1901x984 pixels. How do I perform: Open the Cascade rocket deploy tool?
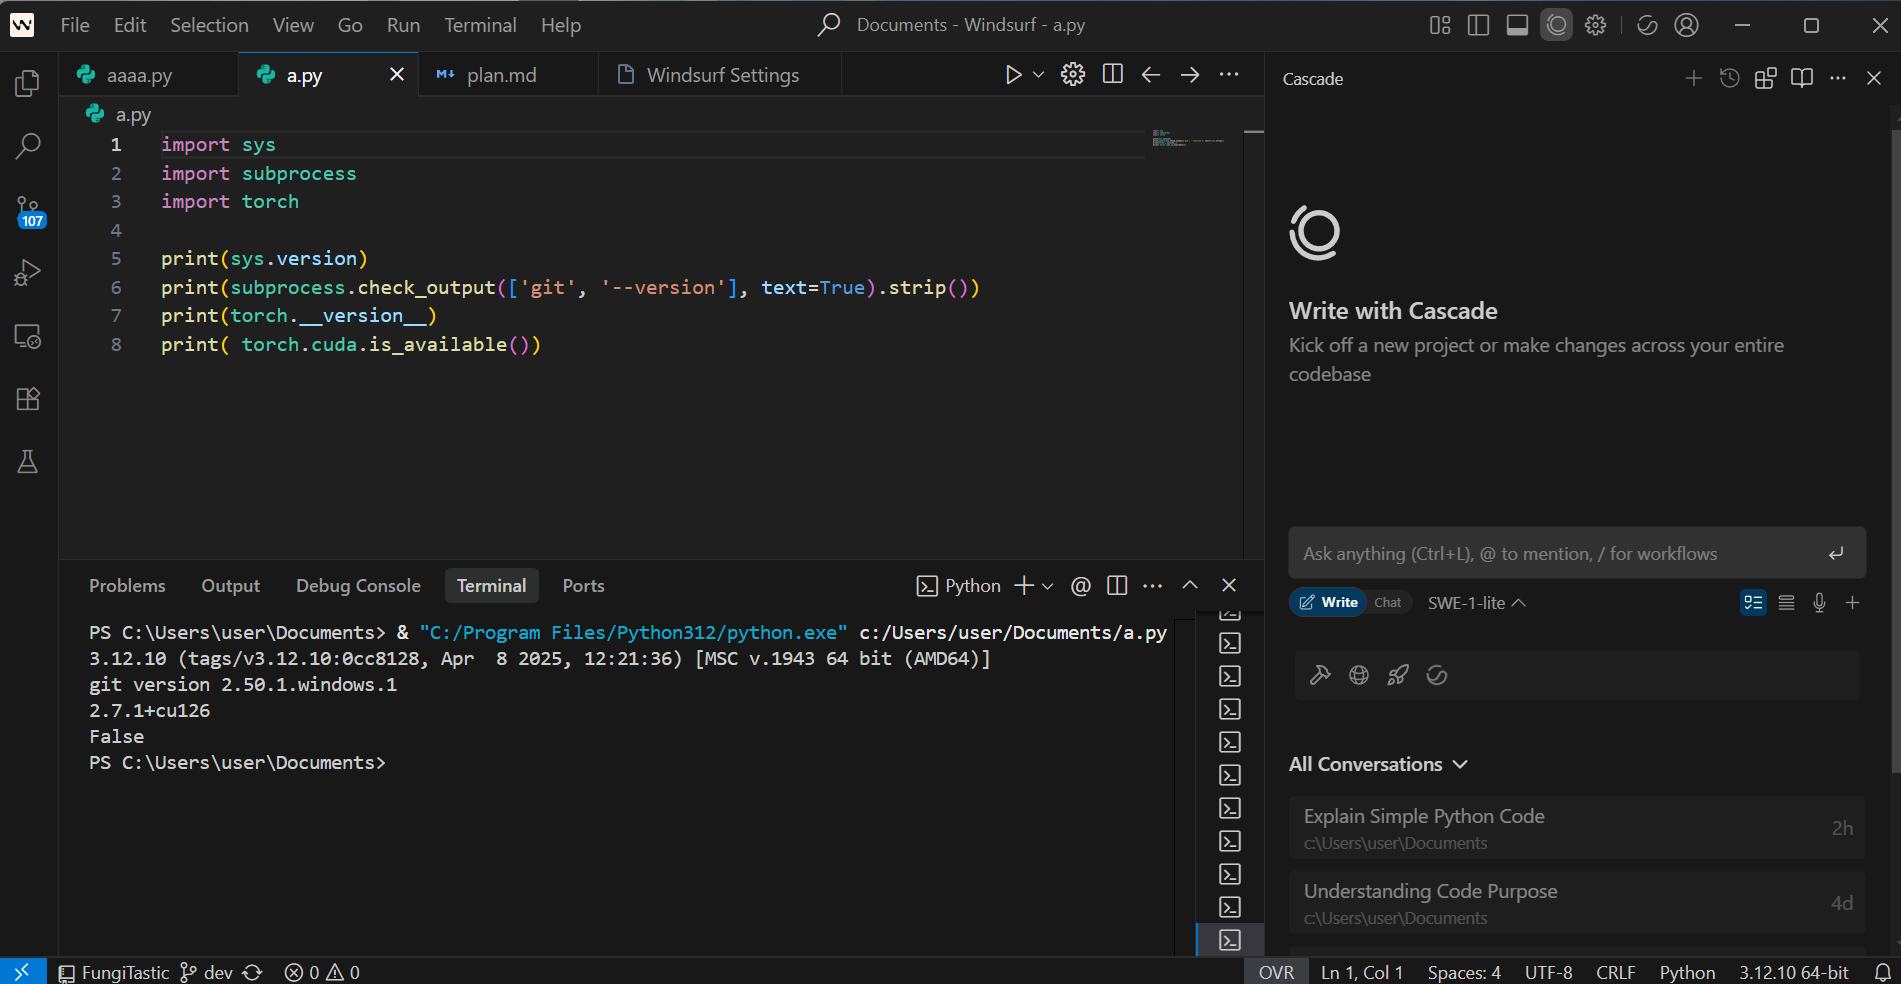(1398, 675)
